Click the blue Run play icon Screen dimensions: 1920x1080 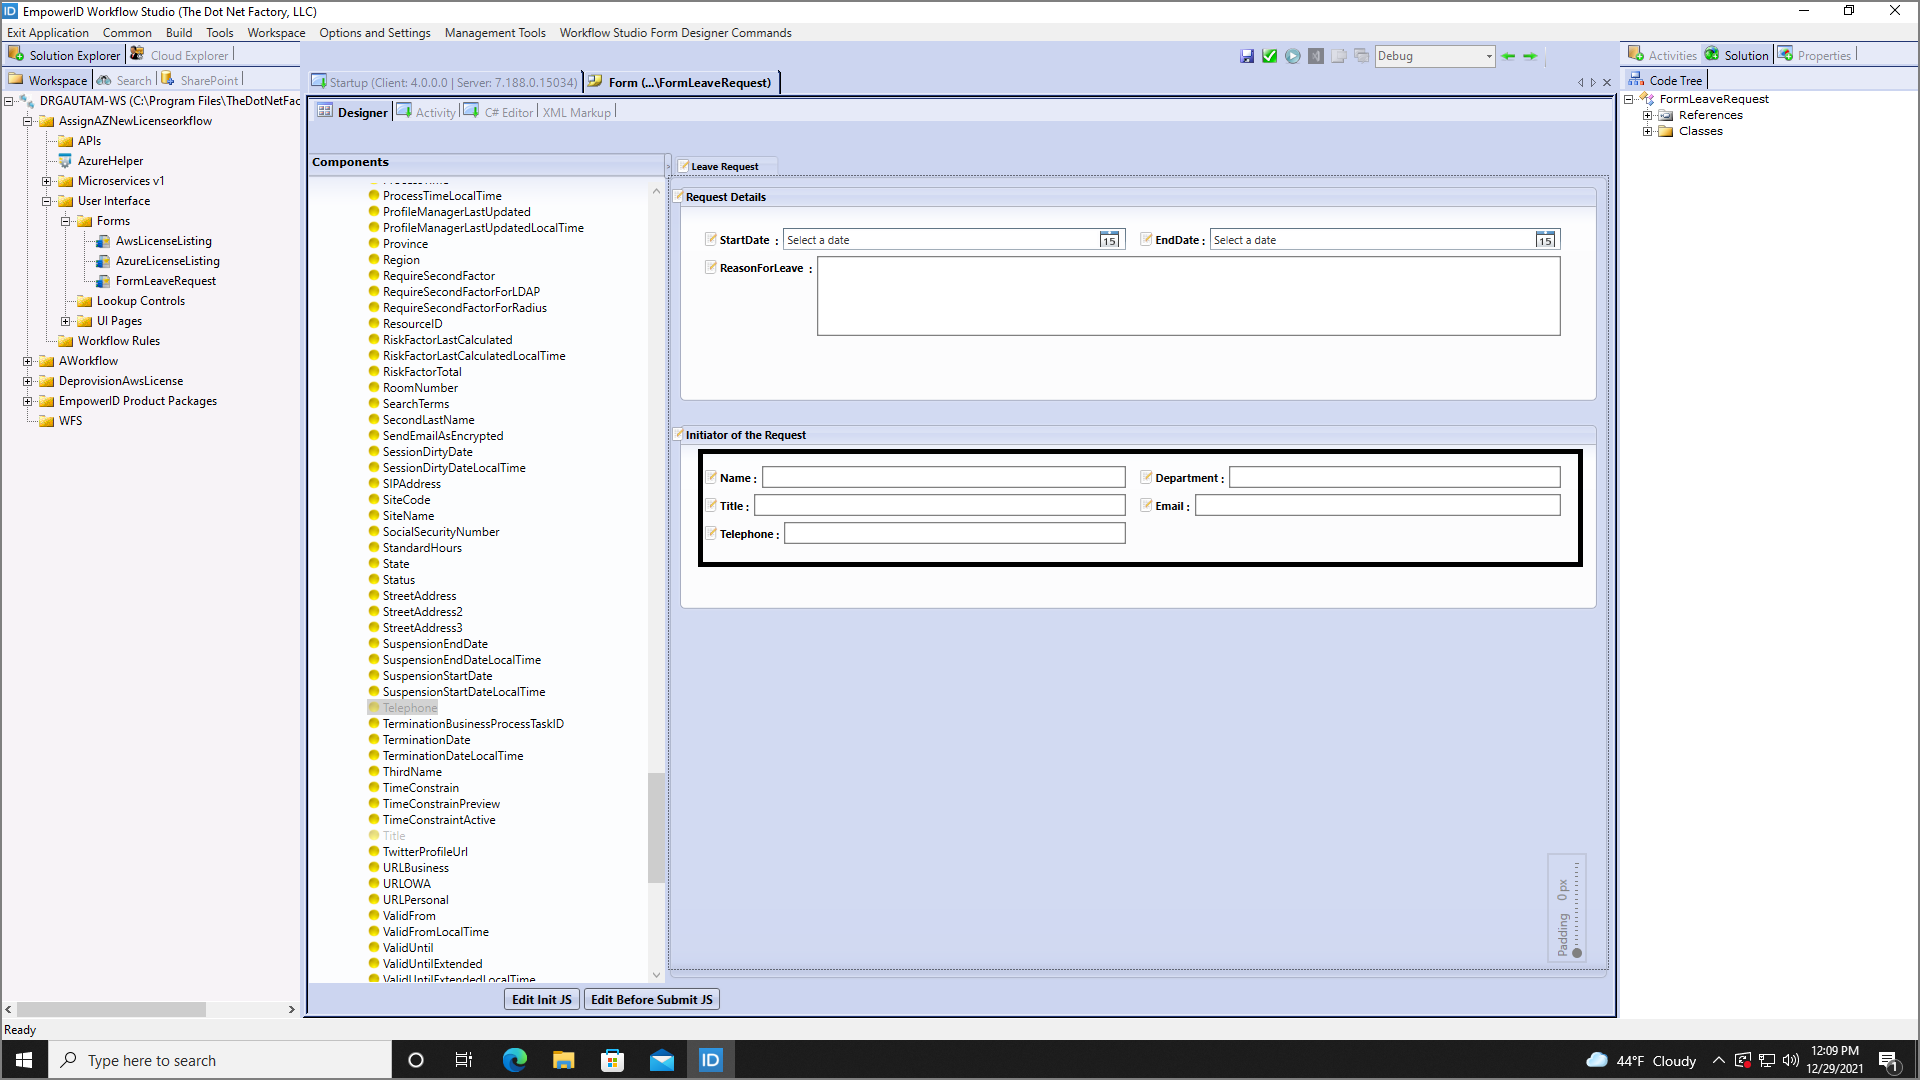click(1293, 56)
